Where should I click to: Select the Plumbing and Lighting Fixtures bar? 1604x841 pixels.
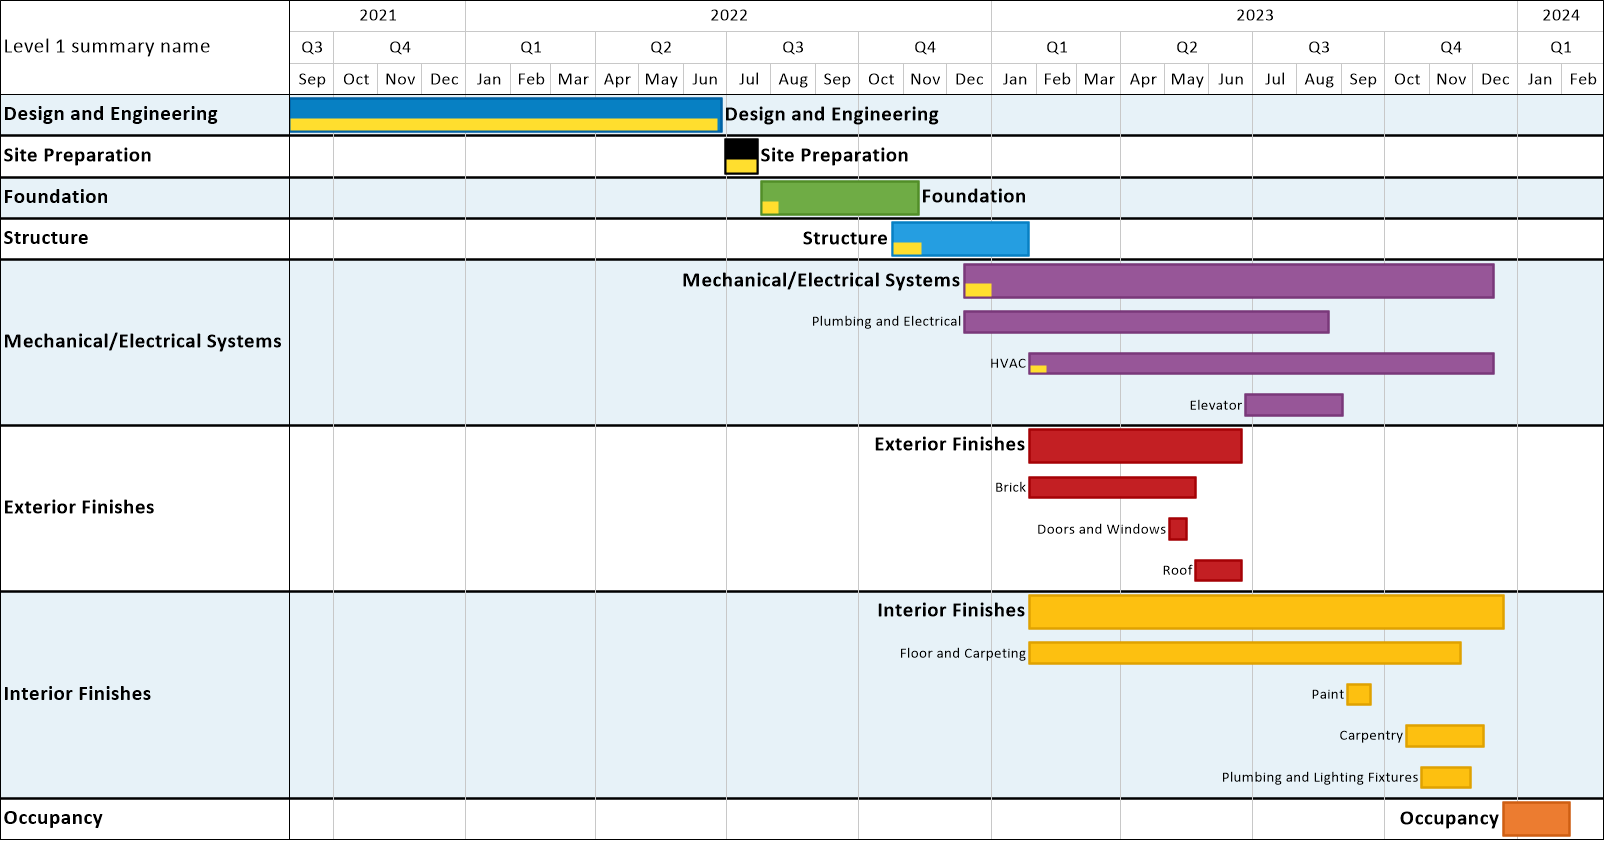1446,777
